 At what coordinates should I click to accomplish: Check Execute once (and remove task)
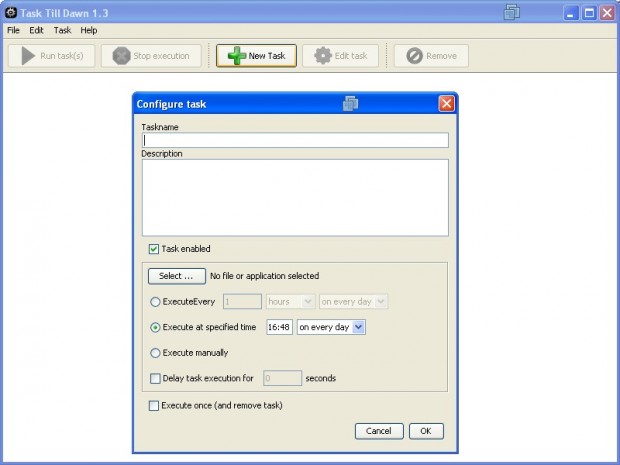tap(154, 405)
